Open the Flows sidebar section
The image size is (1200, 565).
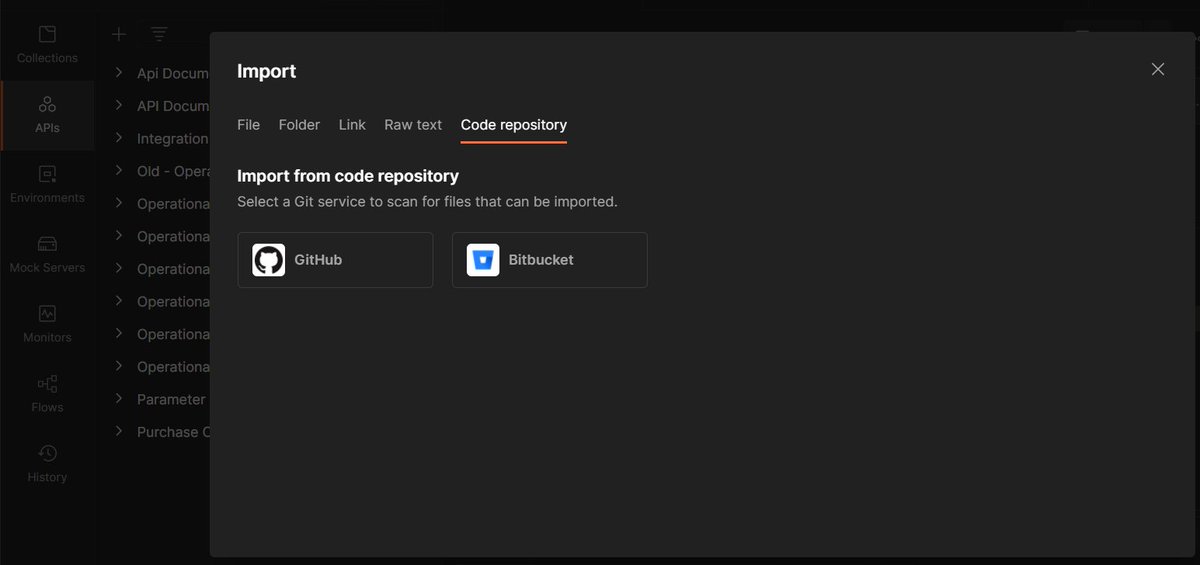coord(47,395)
